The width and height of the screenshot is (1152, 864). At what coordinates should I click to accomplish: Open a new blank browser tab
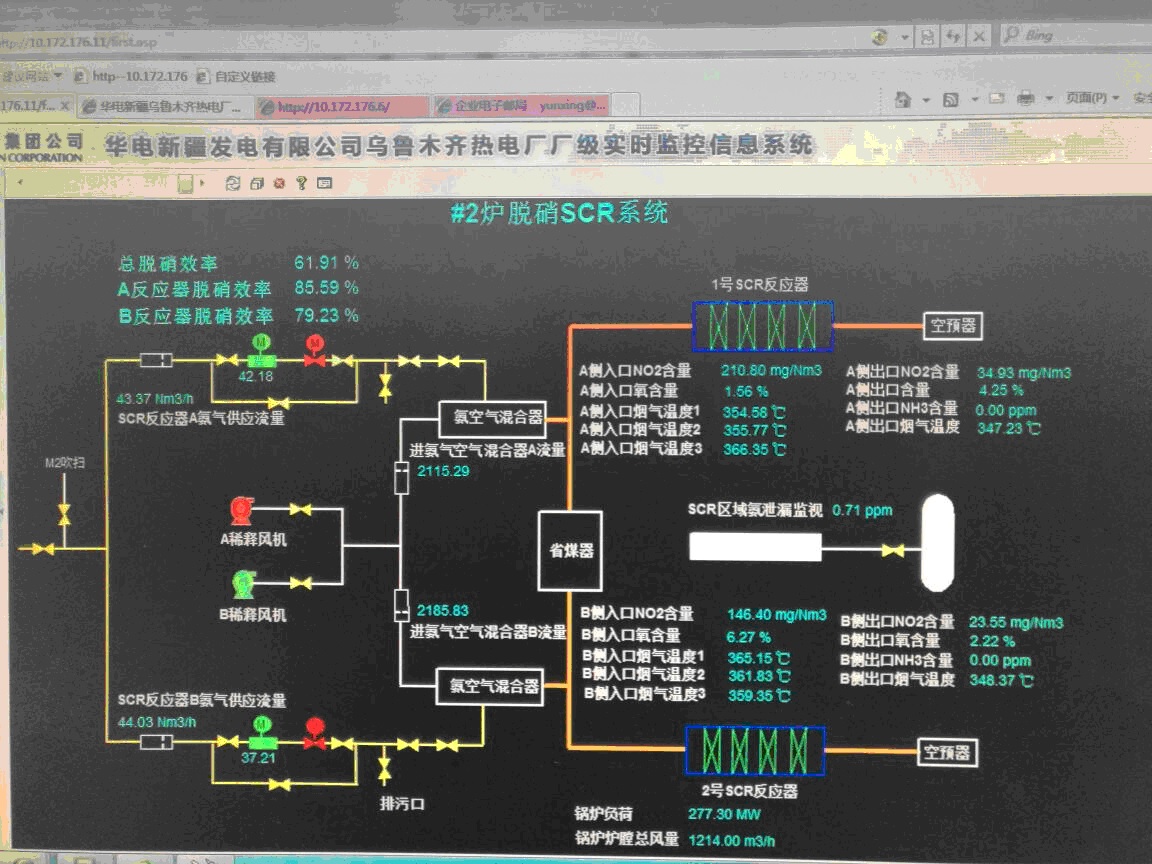(x=625, y=106)
